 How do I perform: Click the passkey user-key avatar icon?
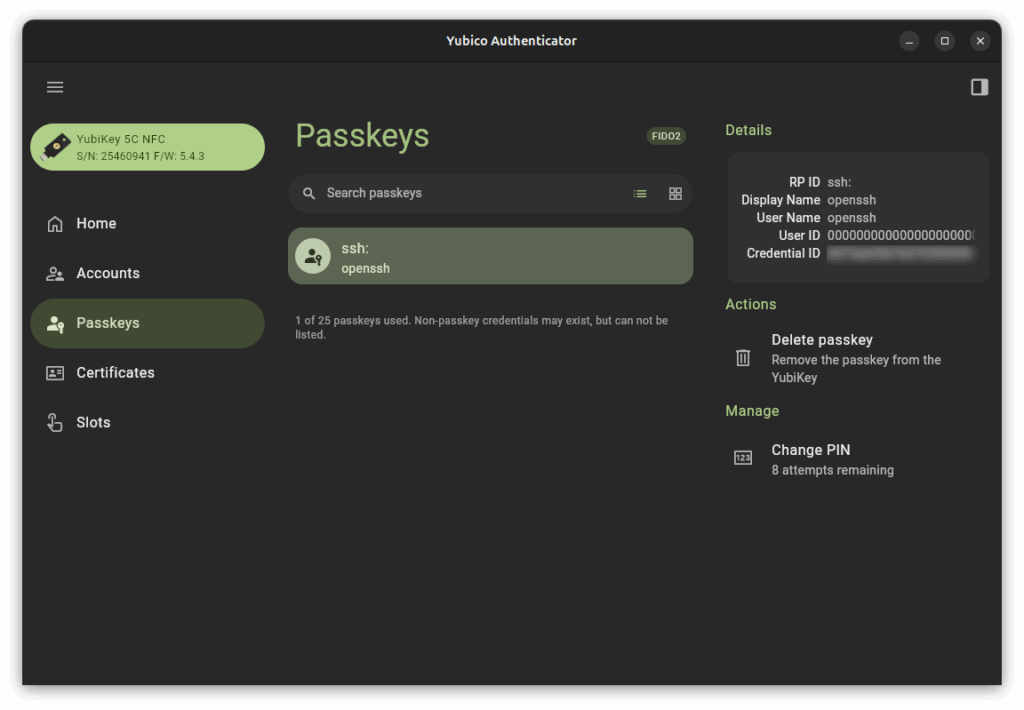(313, 256)
